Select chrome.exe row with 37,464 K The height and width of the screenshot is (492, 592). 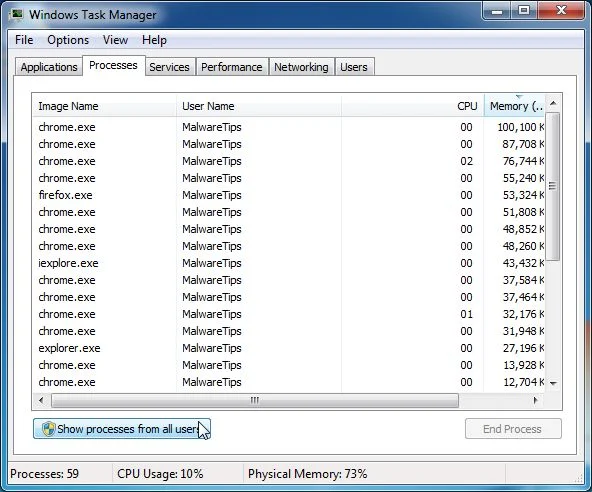[288, 297]
